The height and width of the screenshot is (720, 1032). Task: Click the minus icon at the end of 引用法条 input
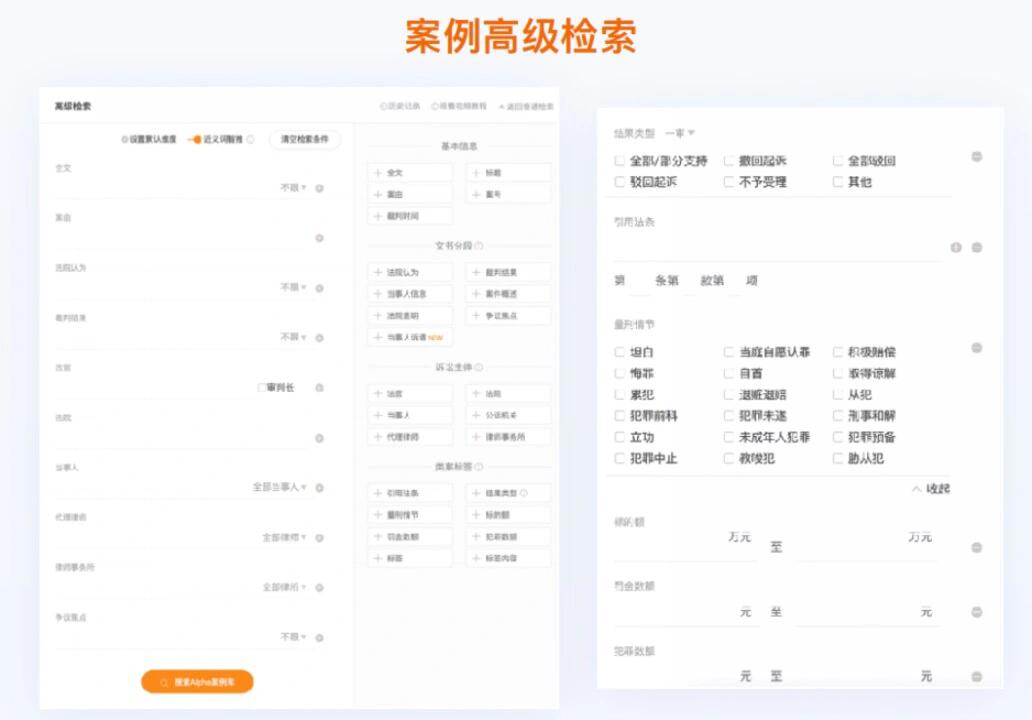click(x=977, y=247)
